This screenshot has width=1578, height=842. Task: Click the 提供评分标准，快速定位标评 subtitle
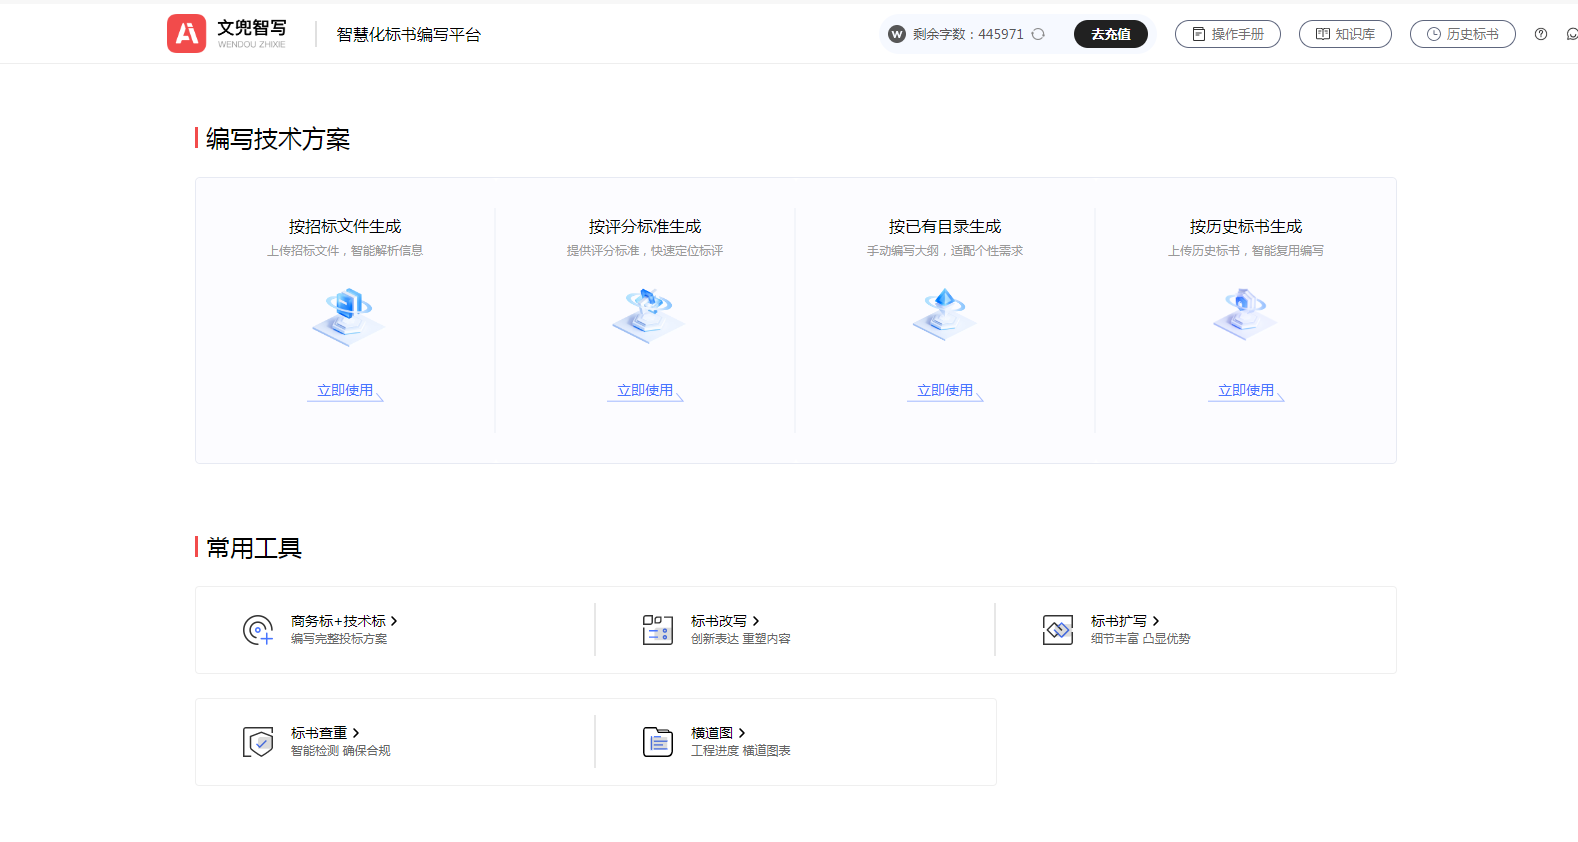click(645, 251)
